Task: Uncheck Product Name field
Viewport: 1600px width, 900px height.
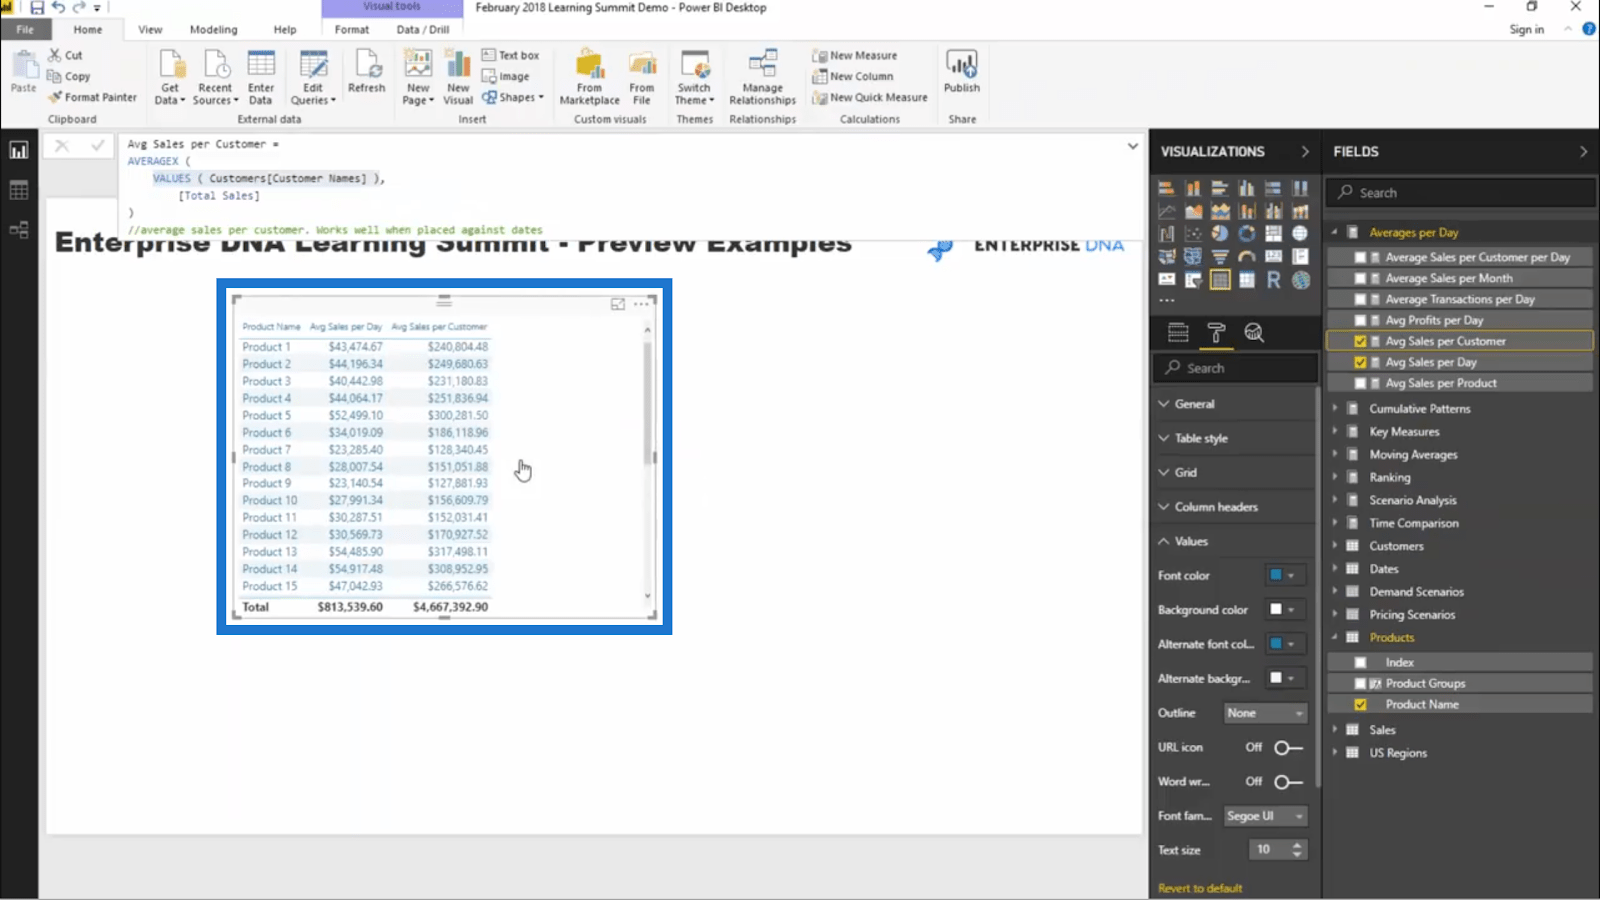Action: pyautogui.click(x=1360, y=704)
